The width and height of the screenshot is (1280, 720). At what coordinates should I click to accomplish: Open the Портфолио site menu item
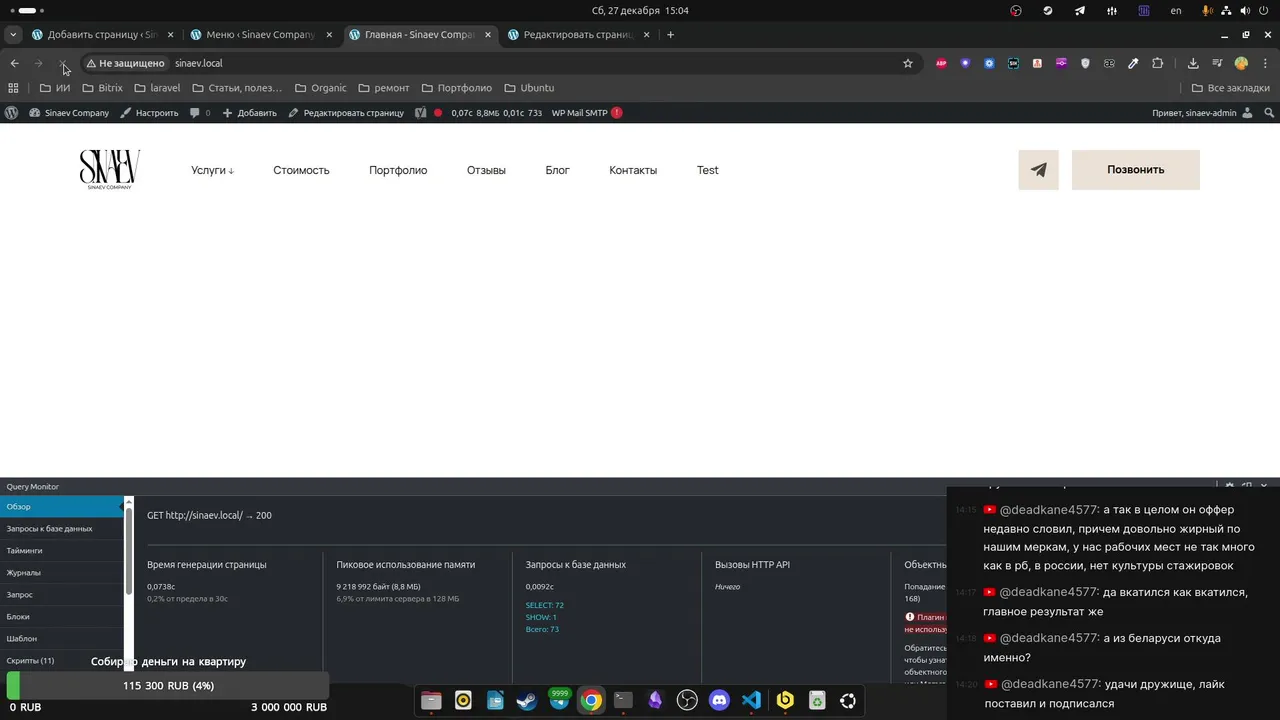coord(398,170)
